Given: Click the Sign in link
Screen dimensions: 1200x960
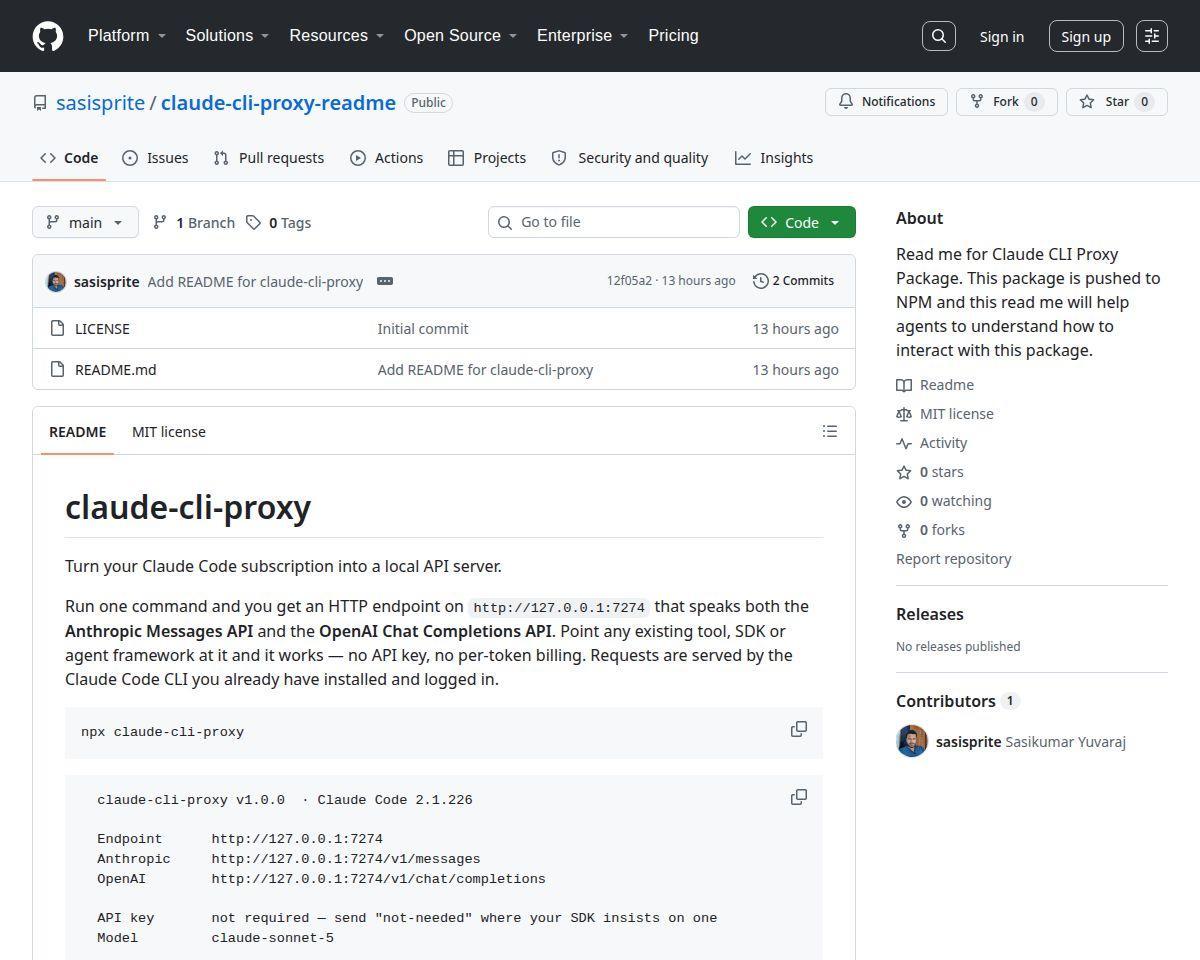Looking at the screenshot, I should [1002, 36].
